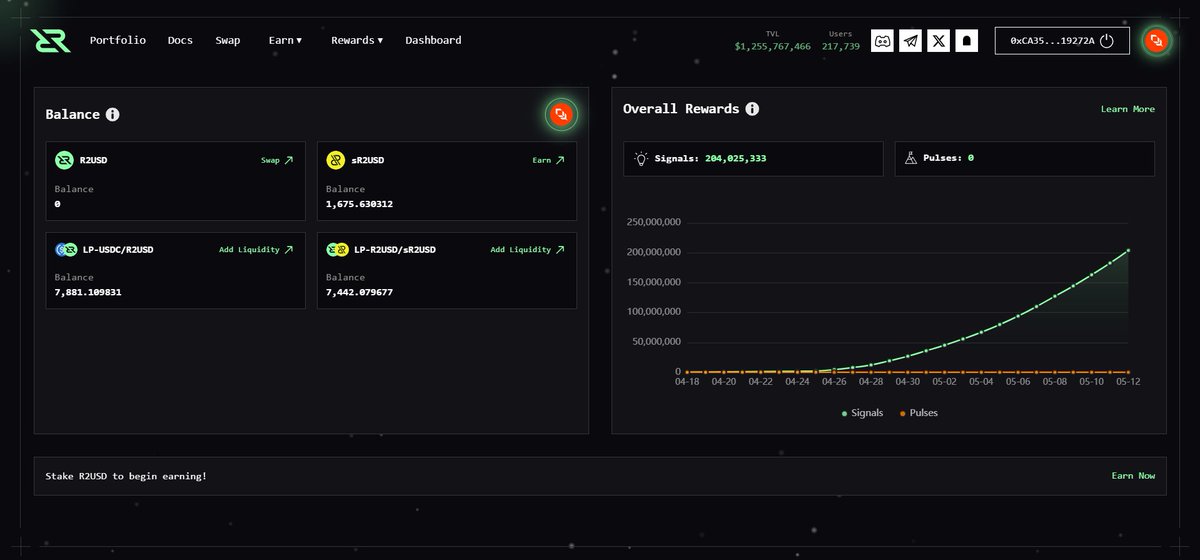Click the TVL value $1,255,767,466
This screenshot has width=1200, height=560.
[773, 46]
